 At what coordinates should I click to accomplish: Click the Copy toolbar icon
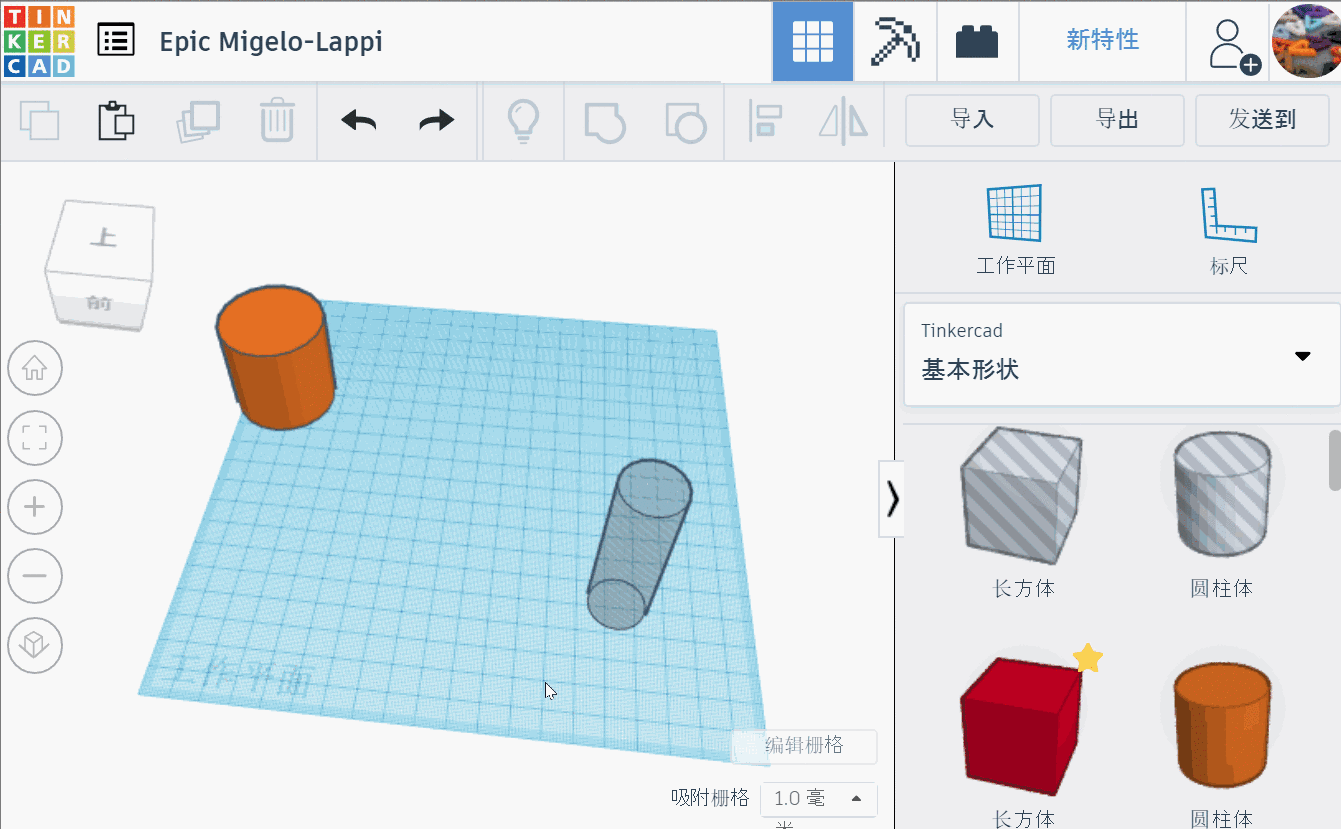coord(40,122)
